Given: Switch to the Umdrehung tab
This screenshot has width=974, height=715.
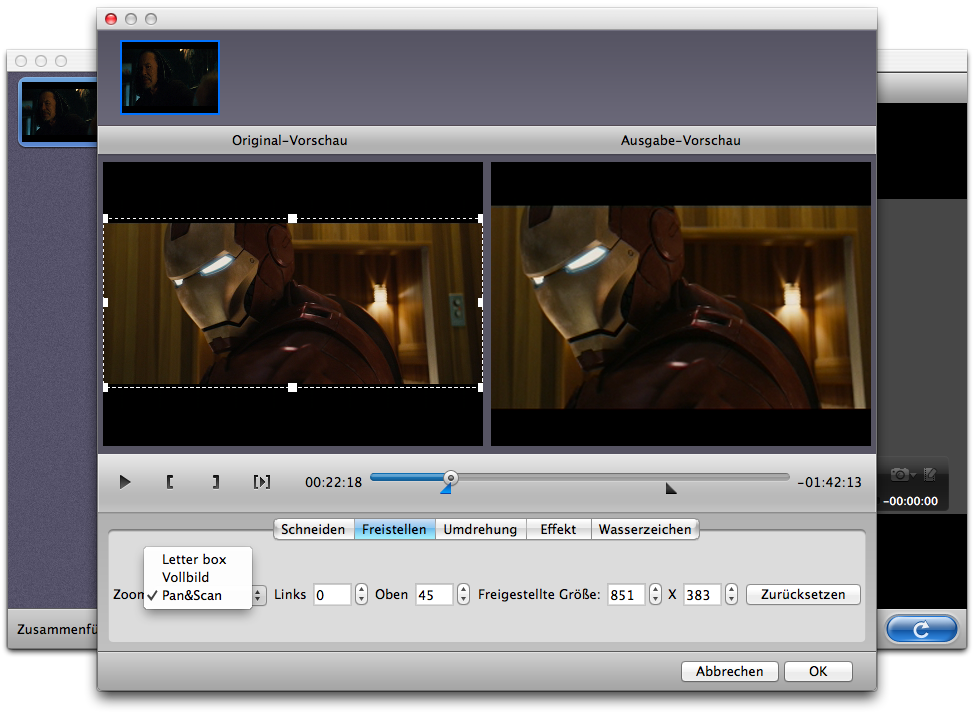Looking at the screenshot, I should coord(480,530).
